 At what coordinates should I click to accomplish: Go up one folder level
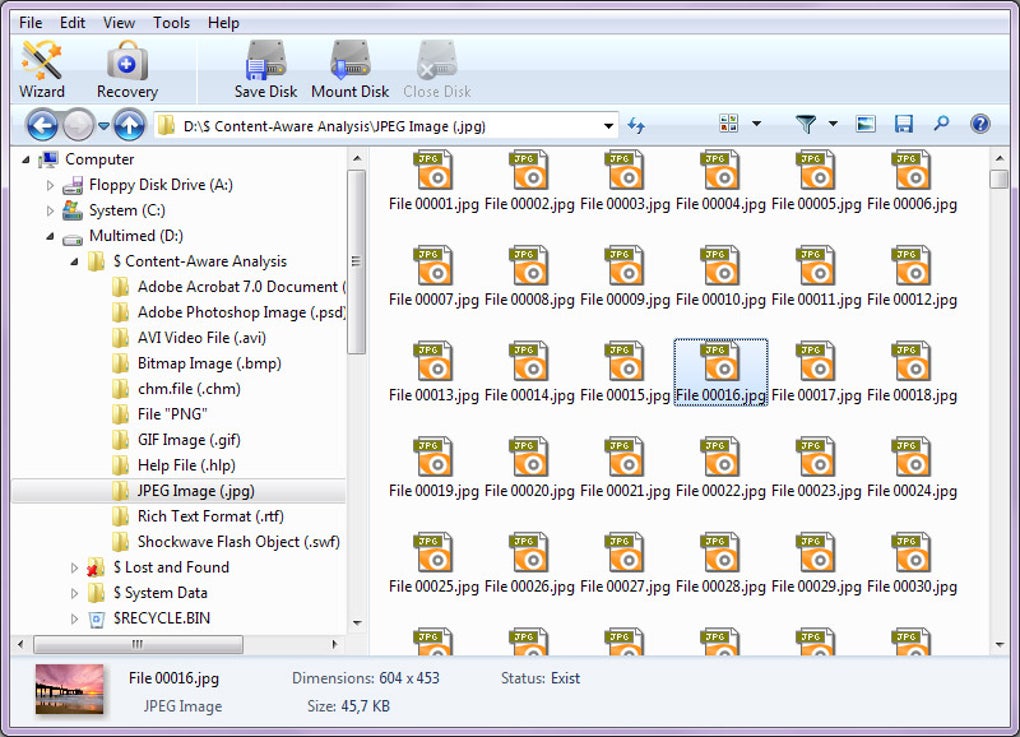click(x=129, y=124)
